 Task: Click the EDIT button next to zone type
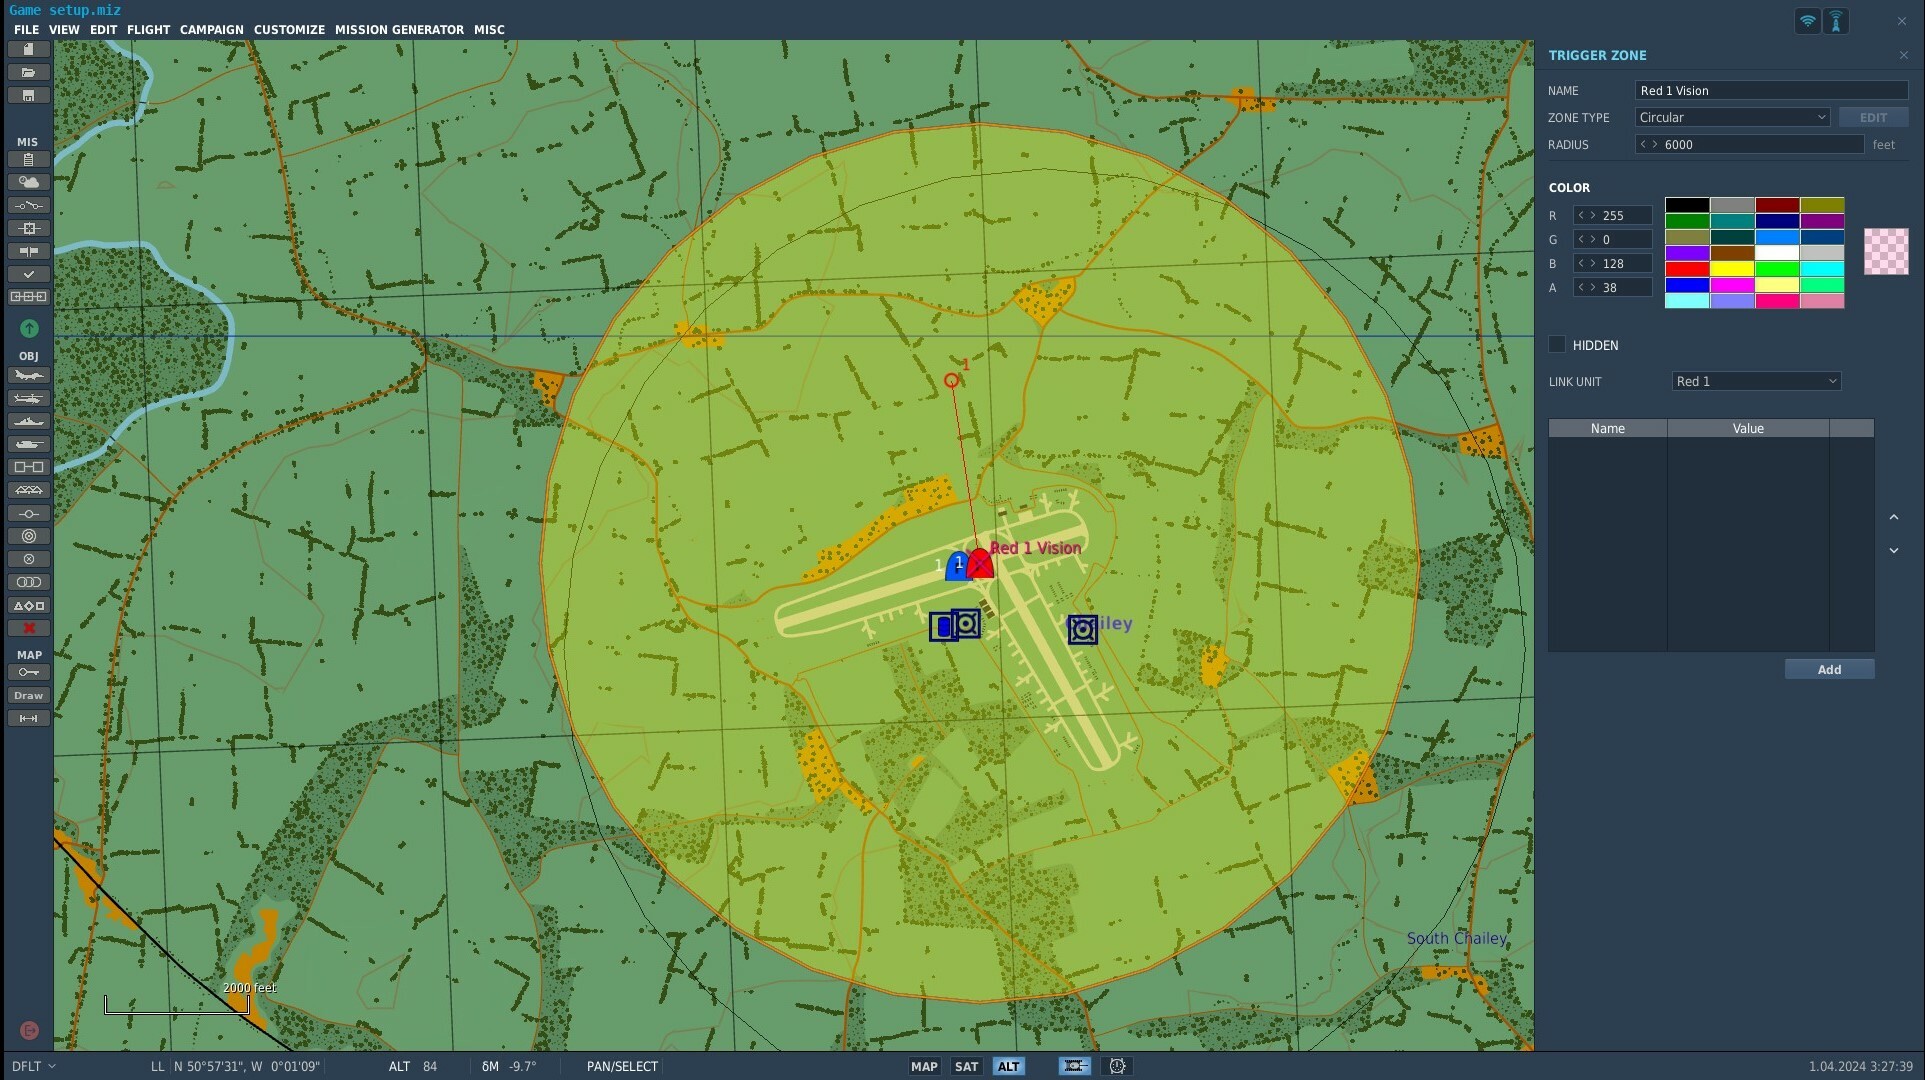point(1873,117)
